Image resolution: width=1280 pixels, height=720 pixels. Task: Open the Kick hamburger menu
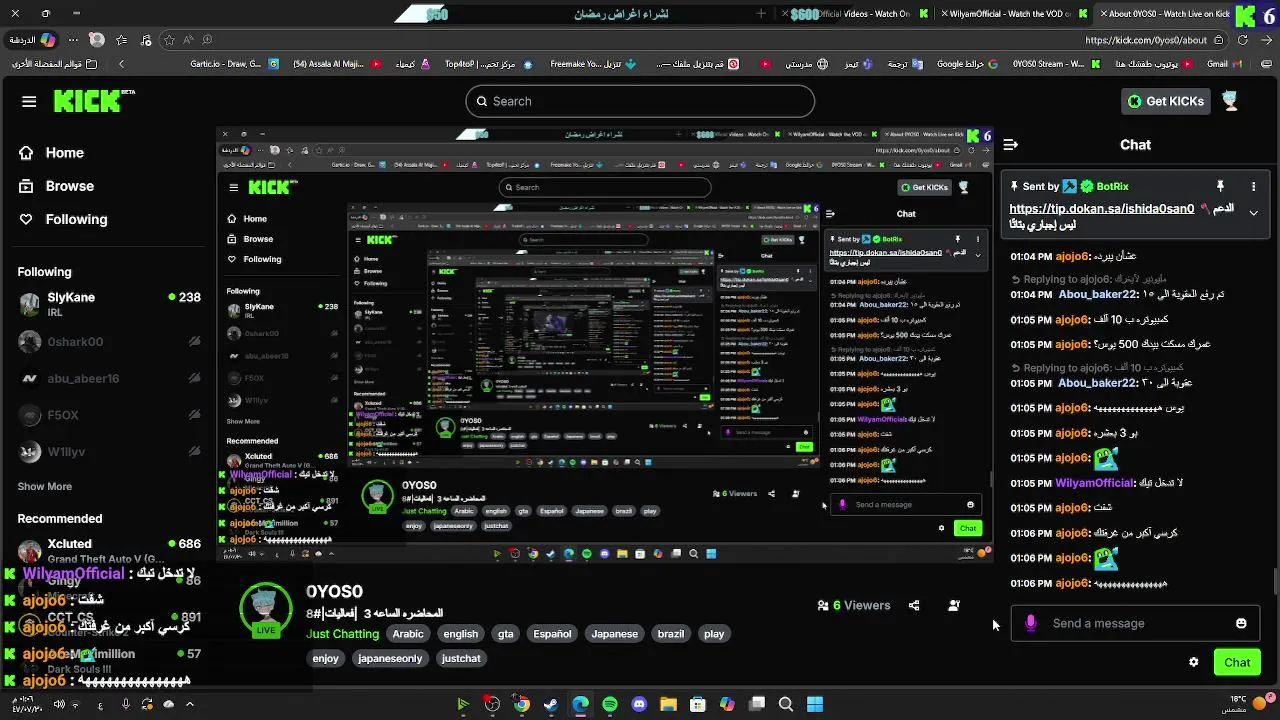(x=29, y=101)
